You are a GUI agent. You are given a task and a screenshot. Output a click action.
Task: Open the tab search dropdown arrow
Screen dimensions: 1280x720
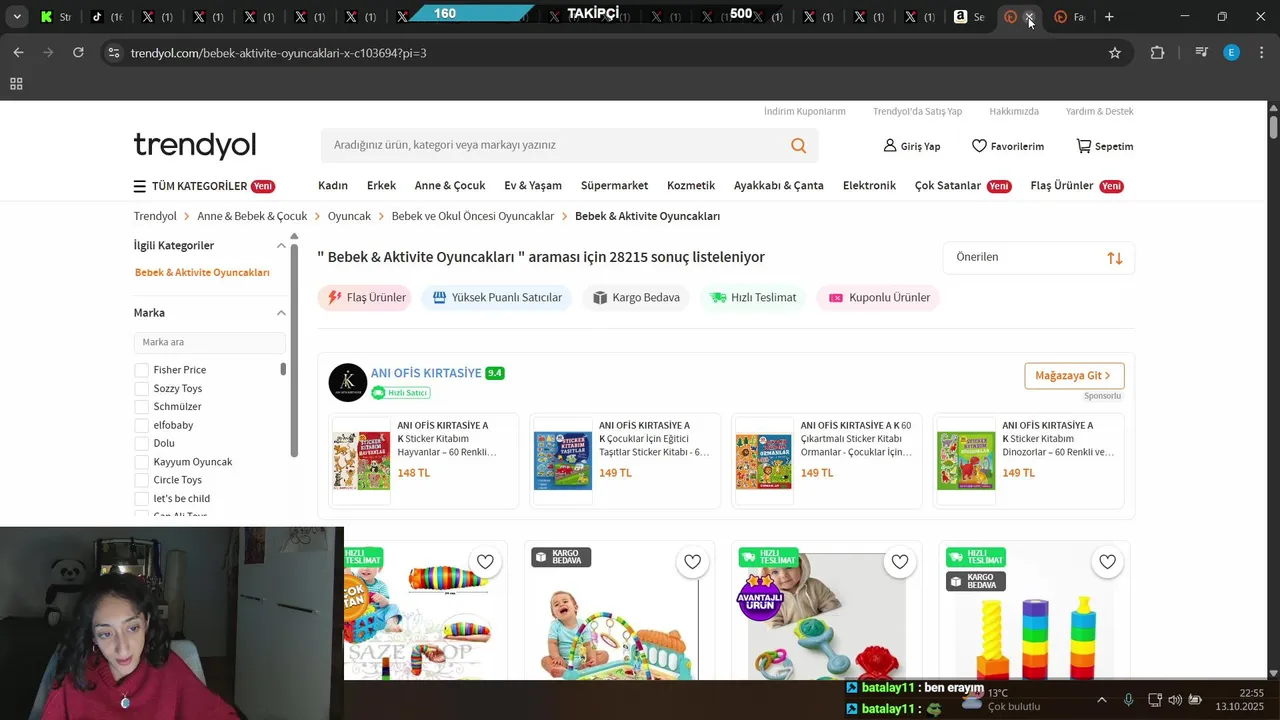[16, 17]
